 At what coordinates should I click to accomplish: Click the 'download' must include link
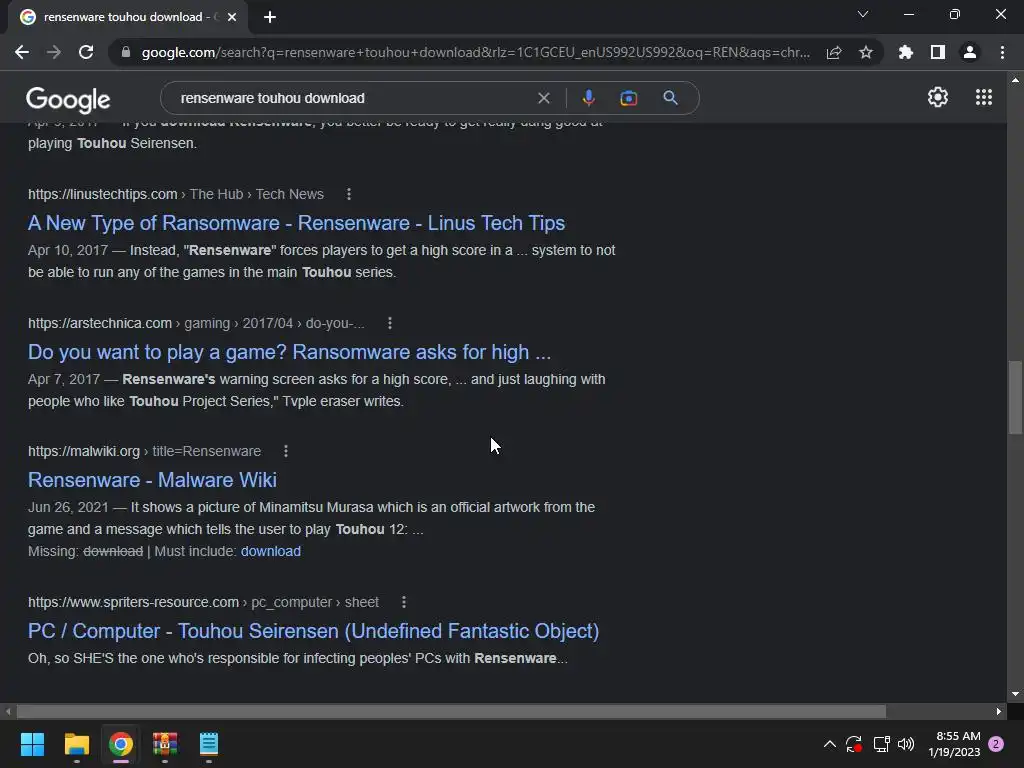(x=271, y=551)
